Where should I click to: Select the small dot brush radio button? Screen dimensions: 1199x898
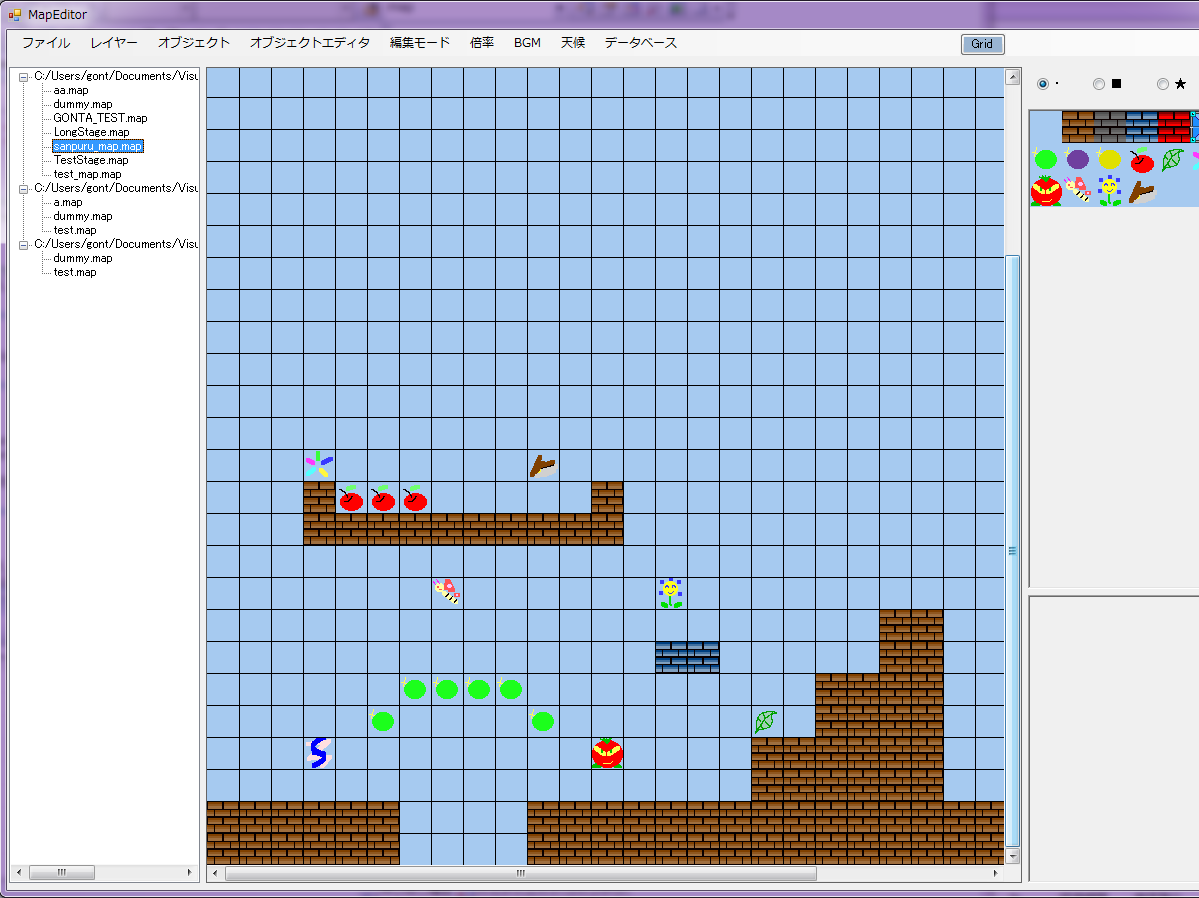[1043, 84]
